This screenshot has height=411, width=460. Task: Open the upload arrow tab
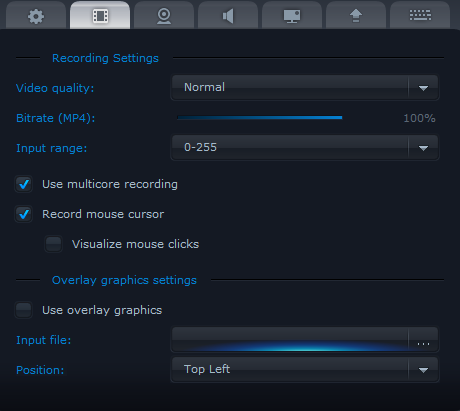(356, 15)
